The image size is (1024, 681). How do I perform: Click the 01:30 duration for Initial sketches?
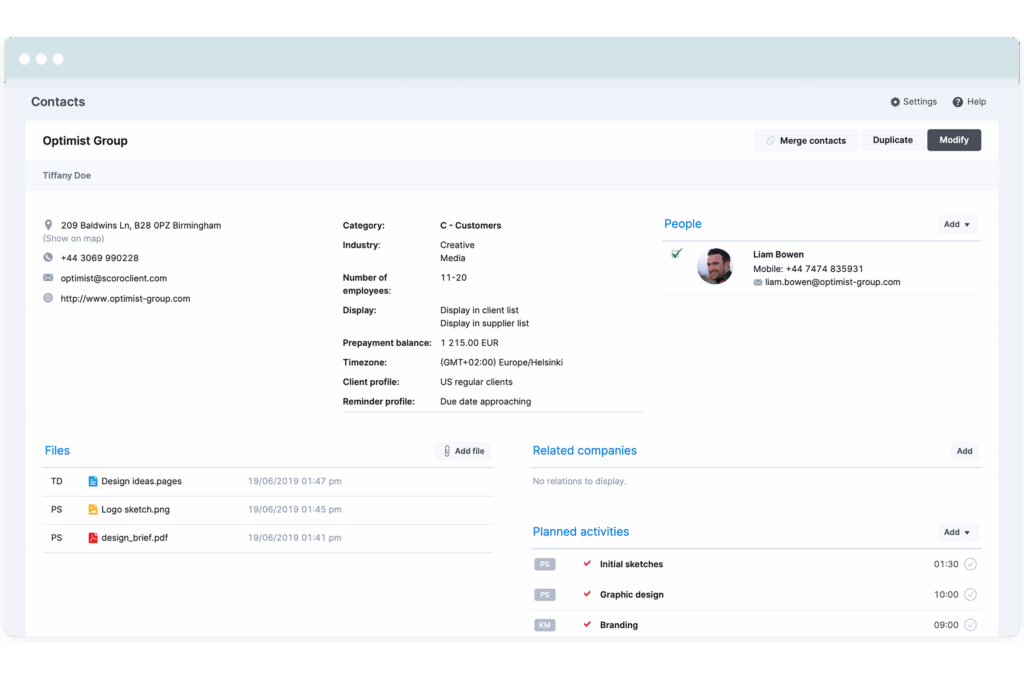(x=946, y=564)
